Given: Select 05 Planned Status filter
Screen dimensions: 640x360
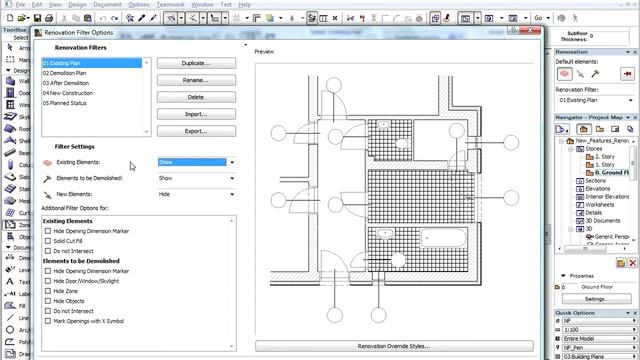Looking at the screenshot, I should (x=92, y=103).
